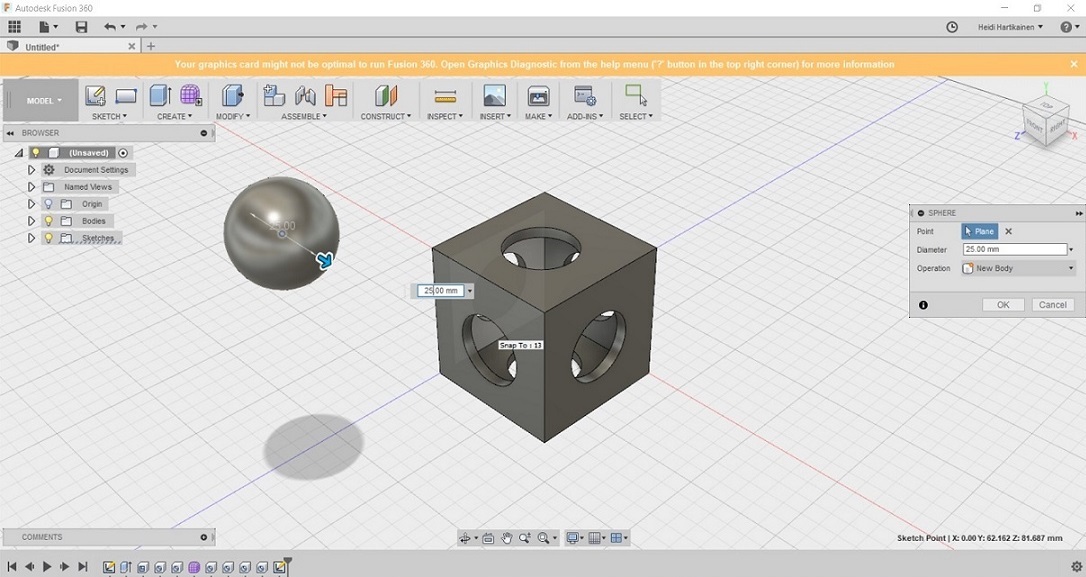This screenshot has height=577, width=1086.
Task: Expand the Named Views tree node
Action: 31,187
